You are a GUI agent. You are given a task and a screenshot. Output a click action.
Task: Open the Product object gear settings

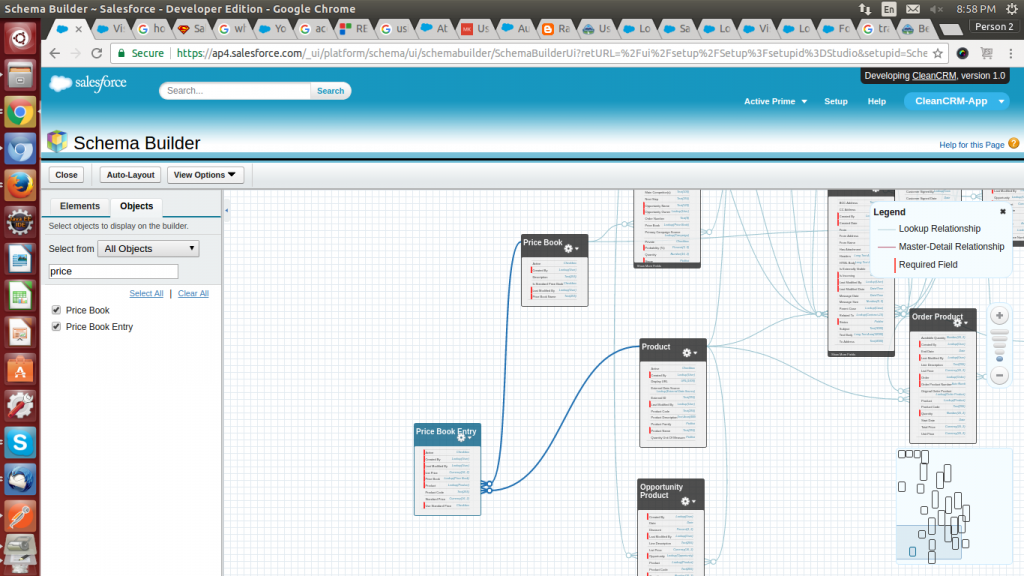[x=688, y=352]
